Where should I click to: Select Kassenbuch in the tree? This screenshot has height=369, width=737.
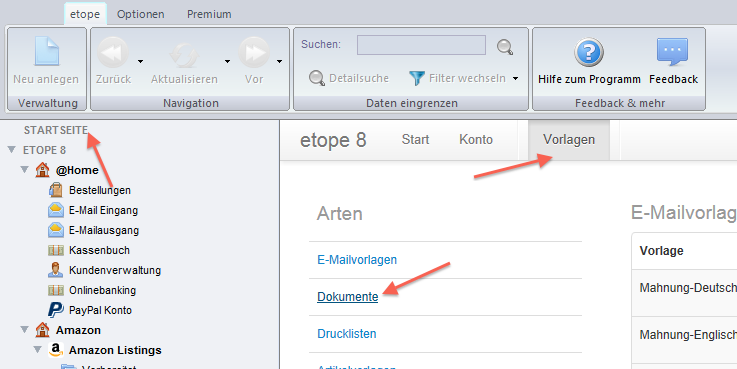tap(99, 250)
